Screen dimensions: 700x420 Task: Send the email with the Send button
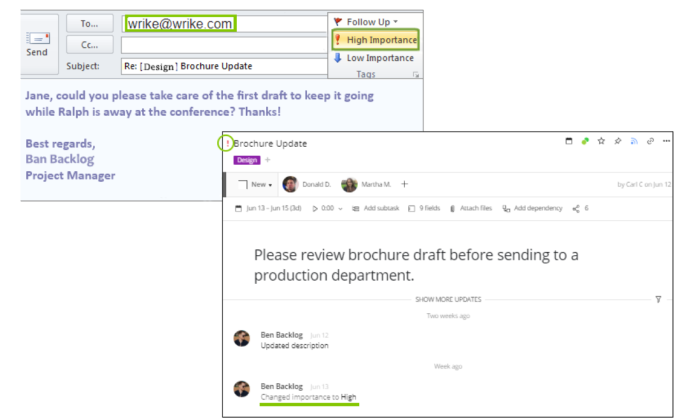coord(37,44)
